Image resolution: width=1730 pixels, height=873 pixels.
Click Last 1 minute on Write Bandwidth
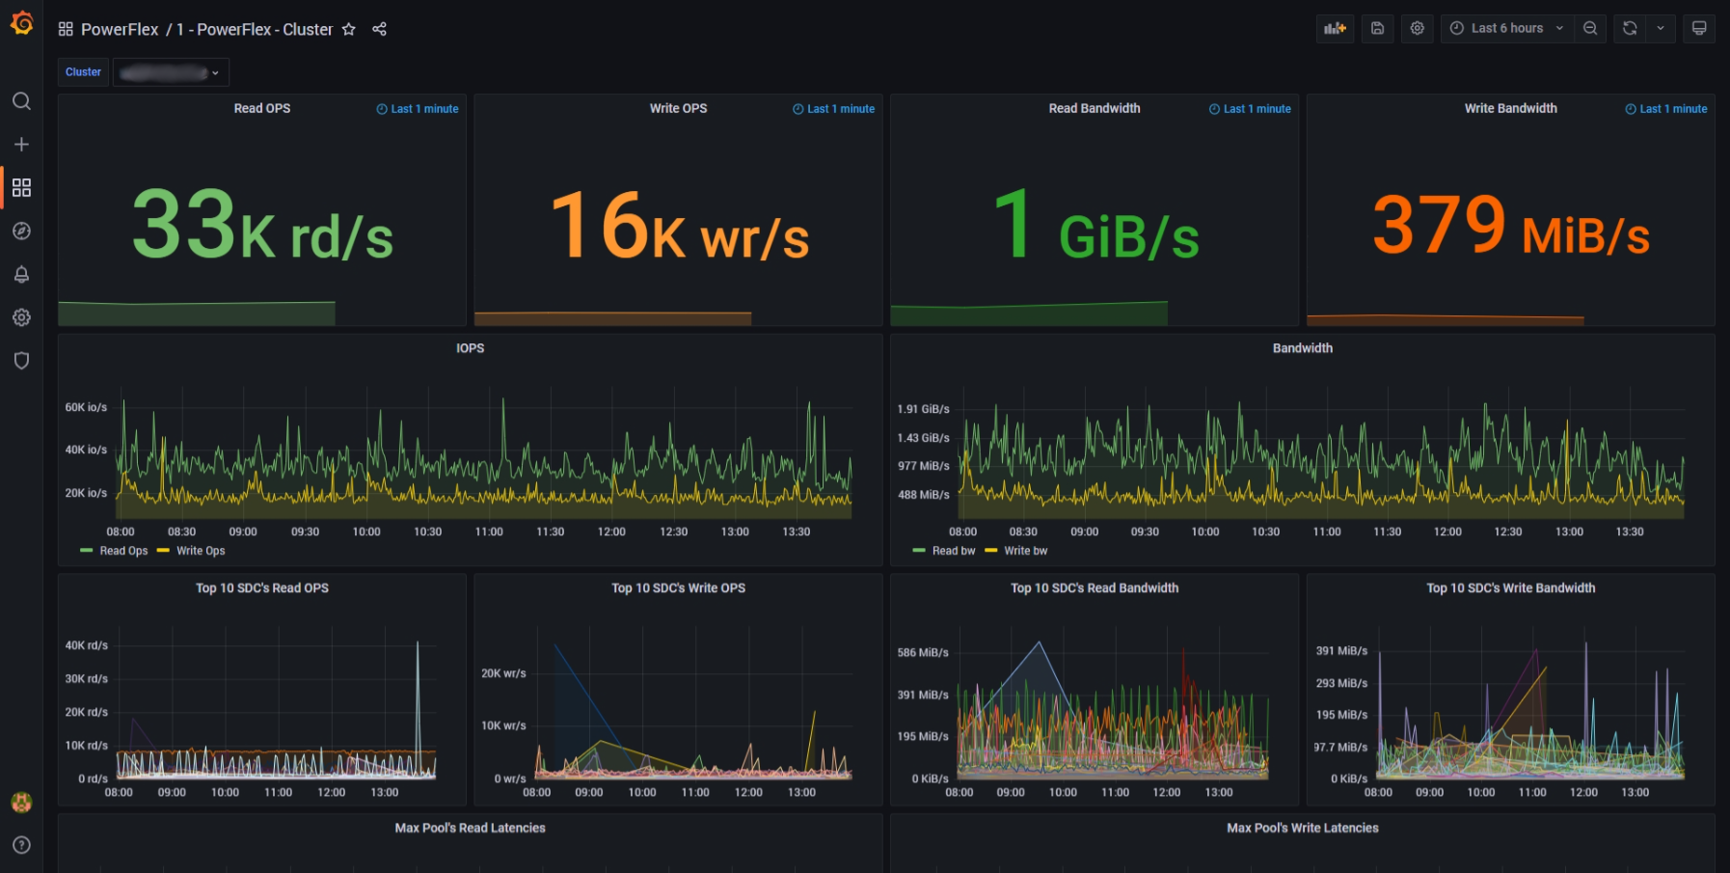tap(1665, 109)
